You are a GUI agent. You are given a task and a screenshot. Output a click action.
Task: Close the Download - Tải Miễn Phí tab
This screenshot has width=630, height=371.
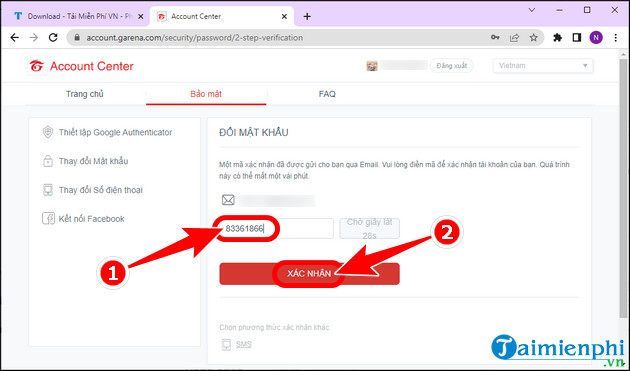(x=141, y=16)
